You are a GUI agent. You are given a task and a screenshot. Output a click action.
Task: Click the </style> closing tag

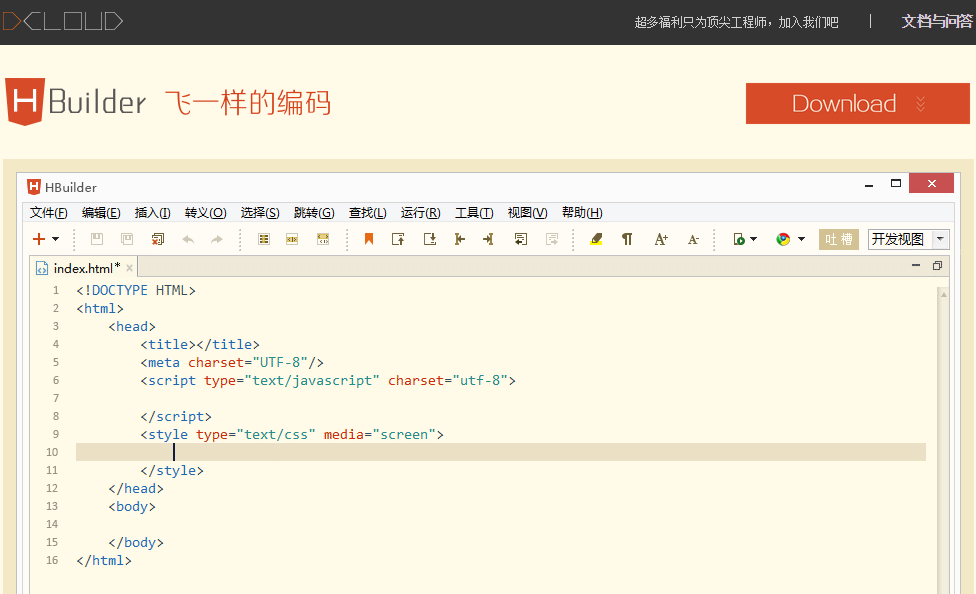[172, 471]
